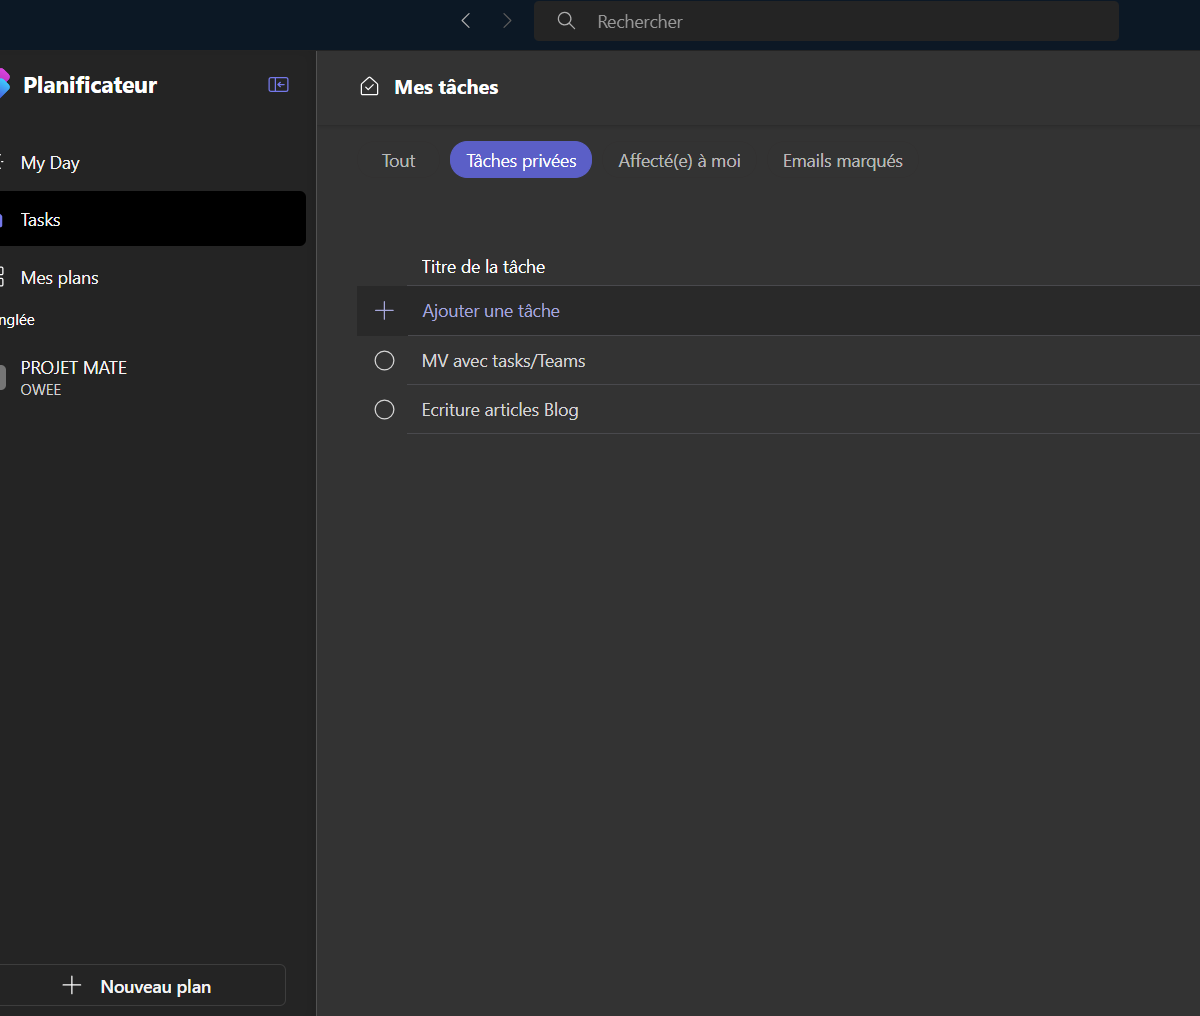Show the Emails marqués tab
The height and width of the screenshot is (1016, 1200).
coord(842,161)
